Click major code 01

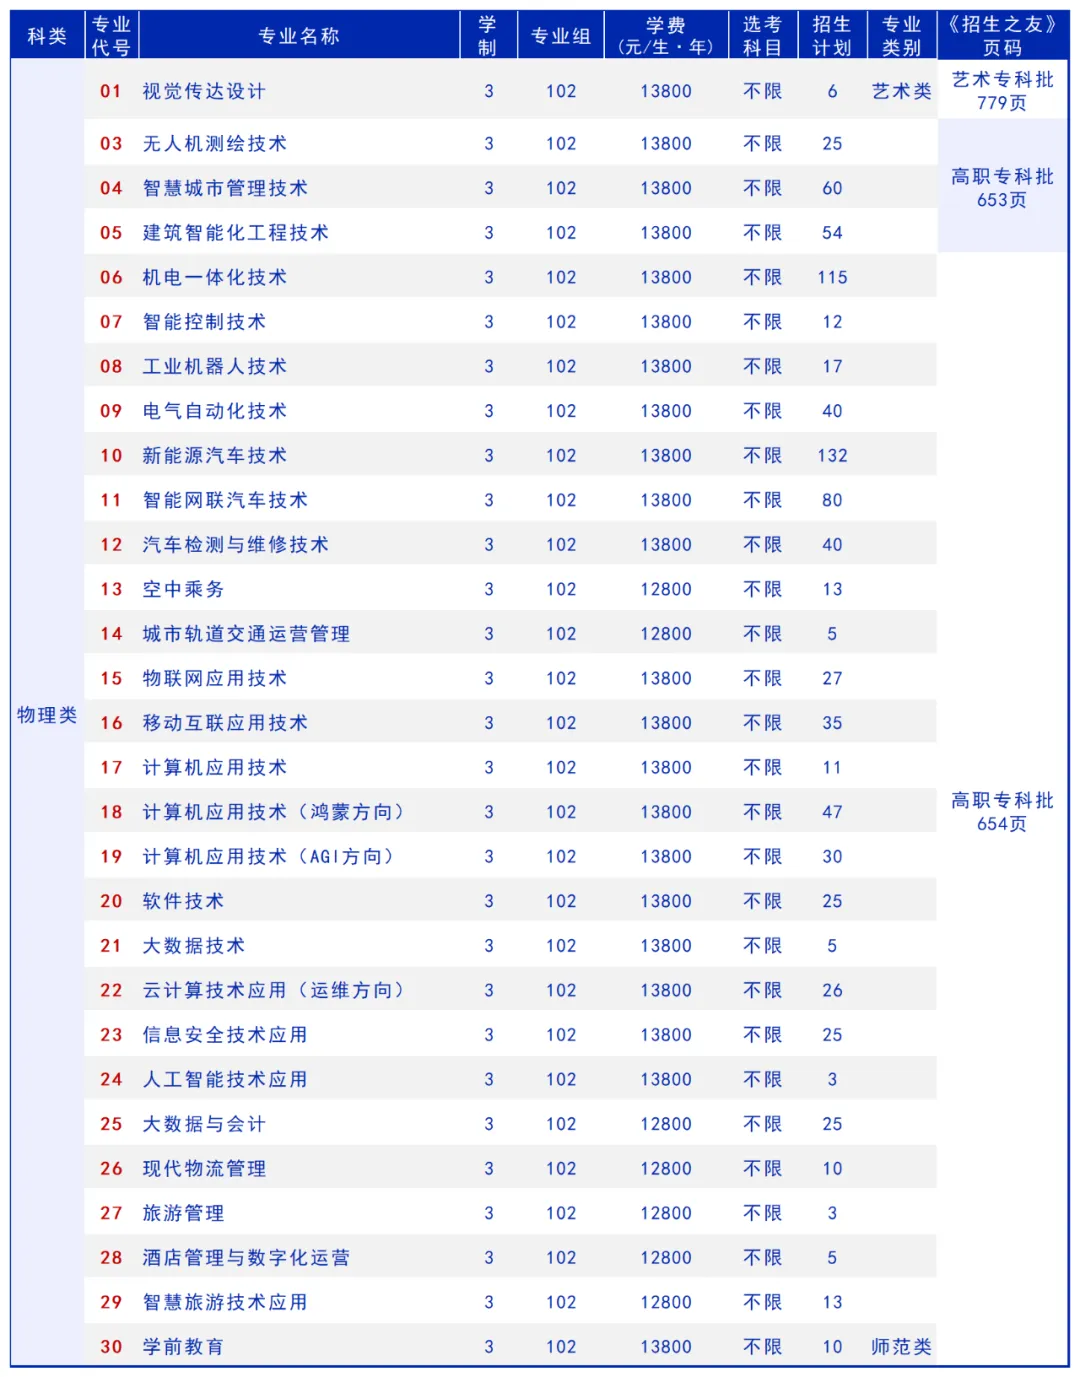[x=111, y=91]
